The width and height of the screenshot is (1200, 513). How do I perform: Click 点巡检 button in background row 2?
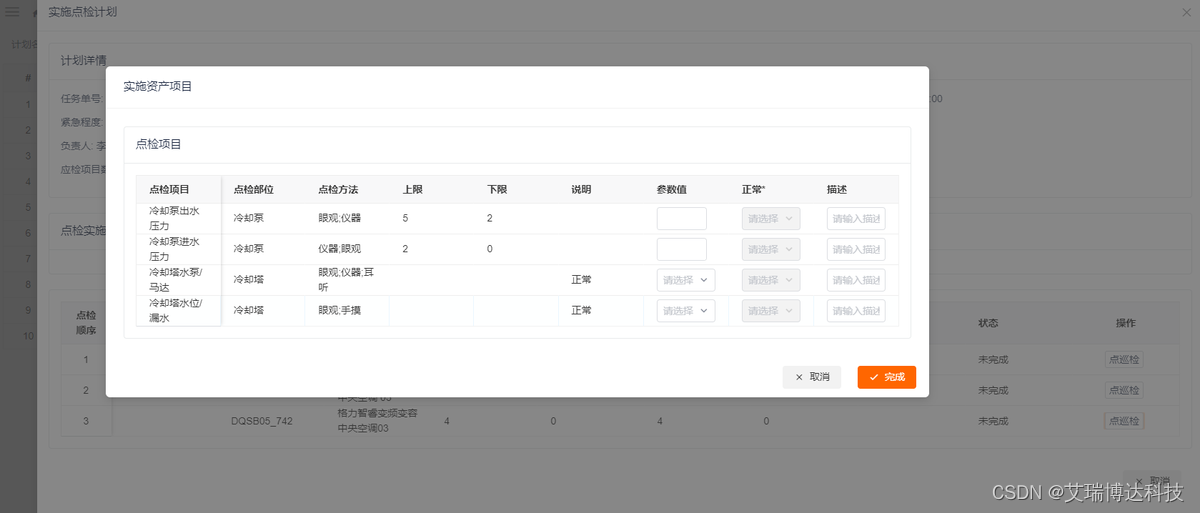point(1124,390)
